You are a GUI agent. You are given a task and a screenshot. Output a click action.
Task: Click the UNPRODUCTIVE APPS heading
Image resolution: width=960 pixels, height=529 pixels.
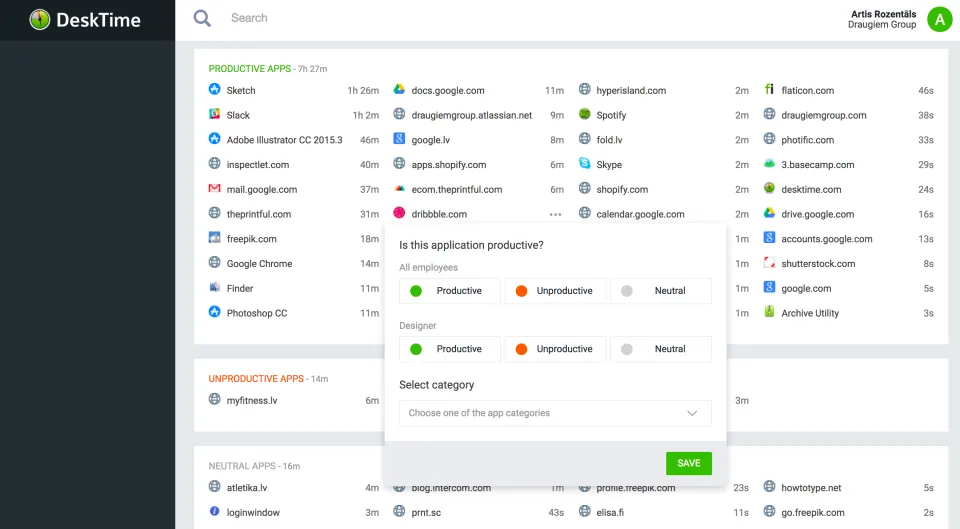pyautogui.click(x=256, y=379)
